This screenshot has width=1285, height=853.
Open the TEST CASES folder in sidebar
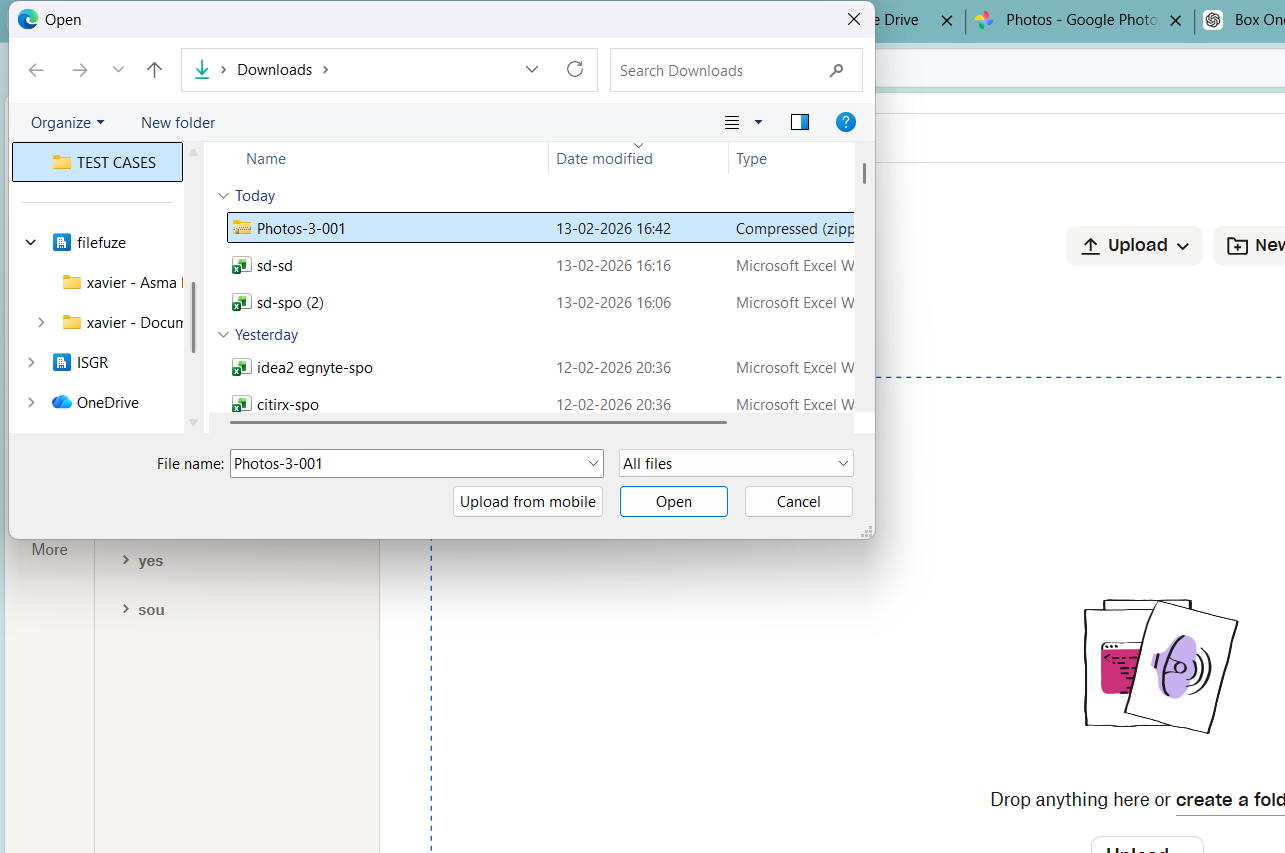click(97, 161)
